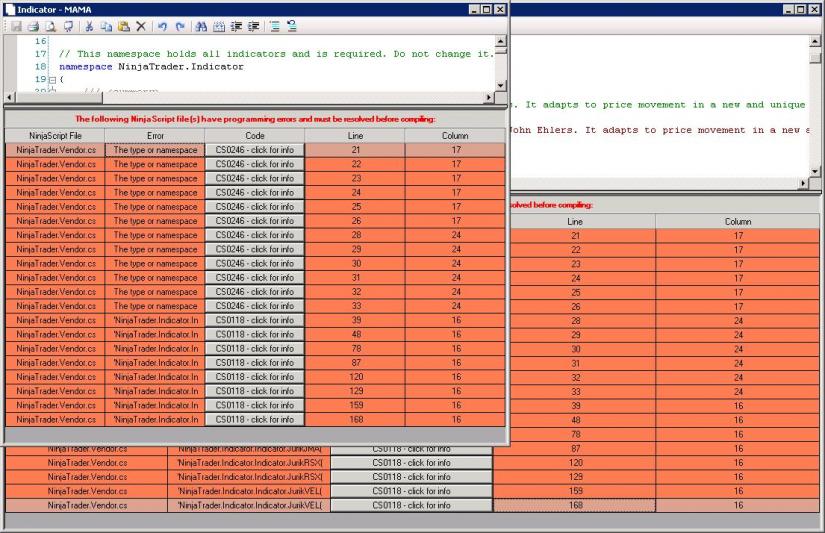Viewport: 825px width, 533px height.
Task: Click line value 78 in the back window table
Action: click(575, 435)
